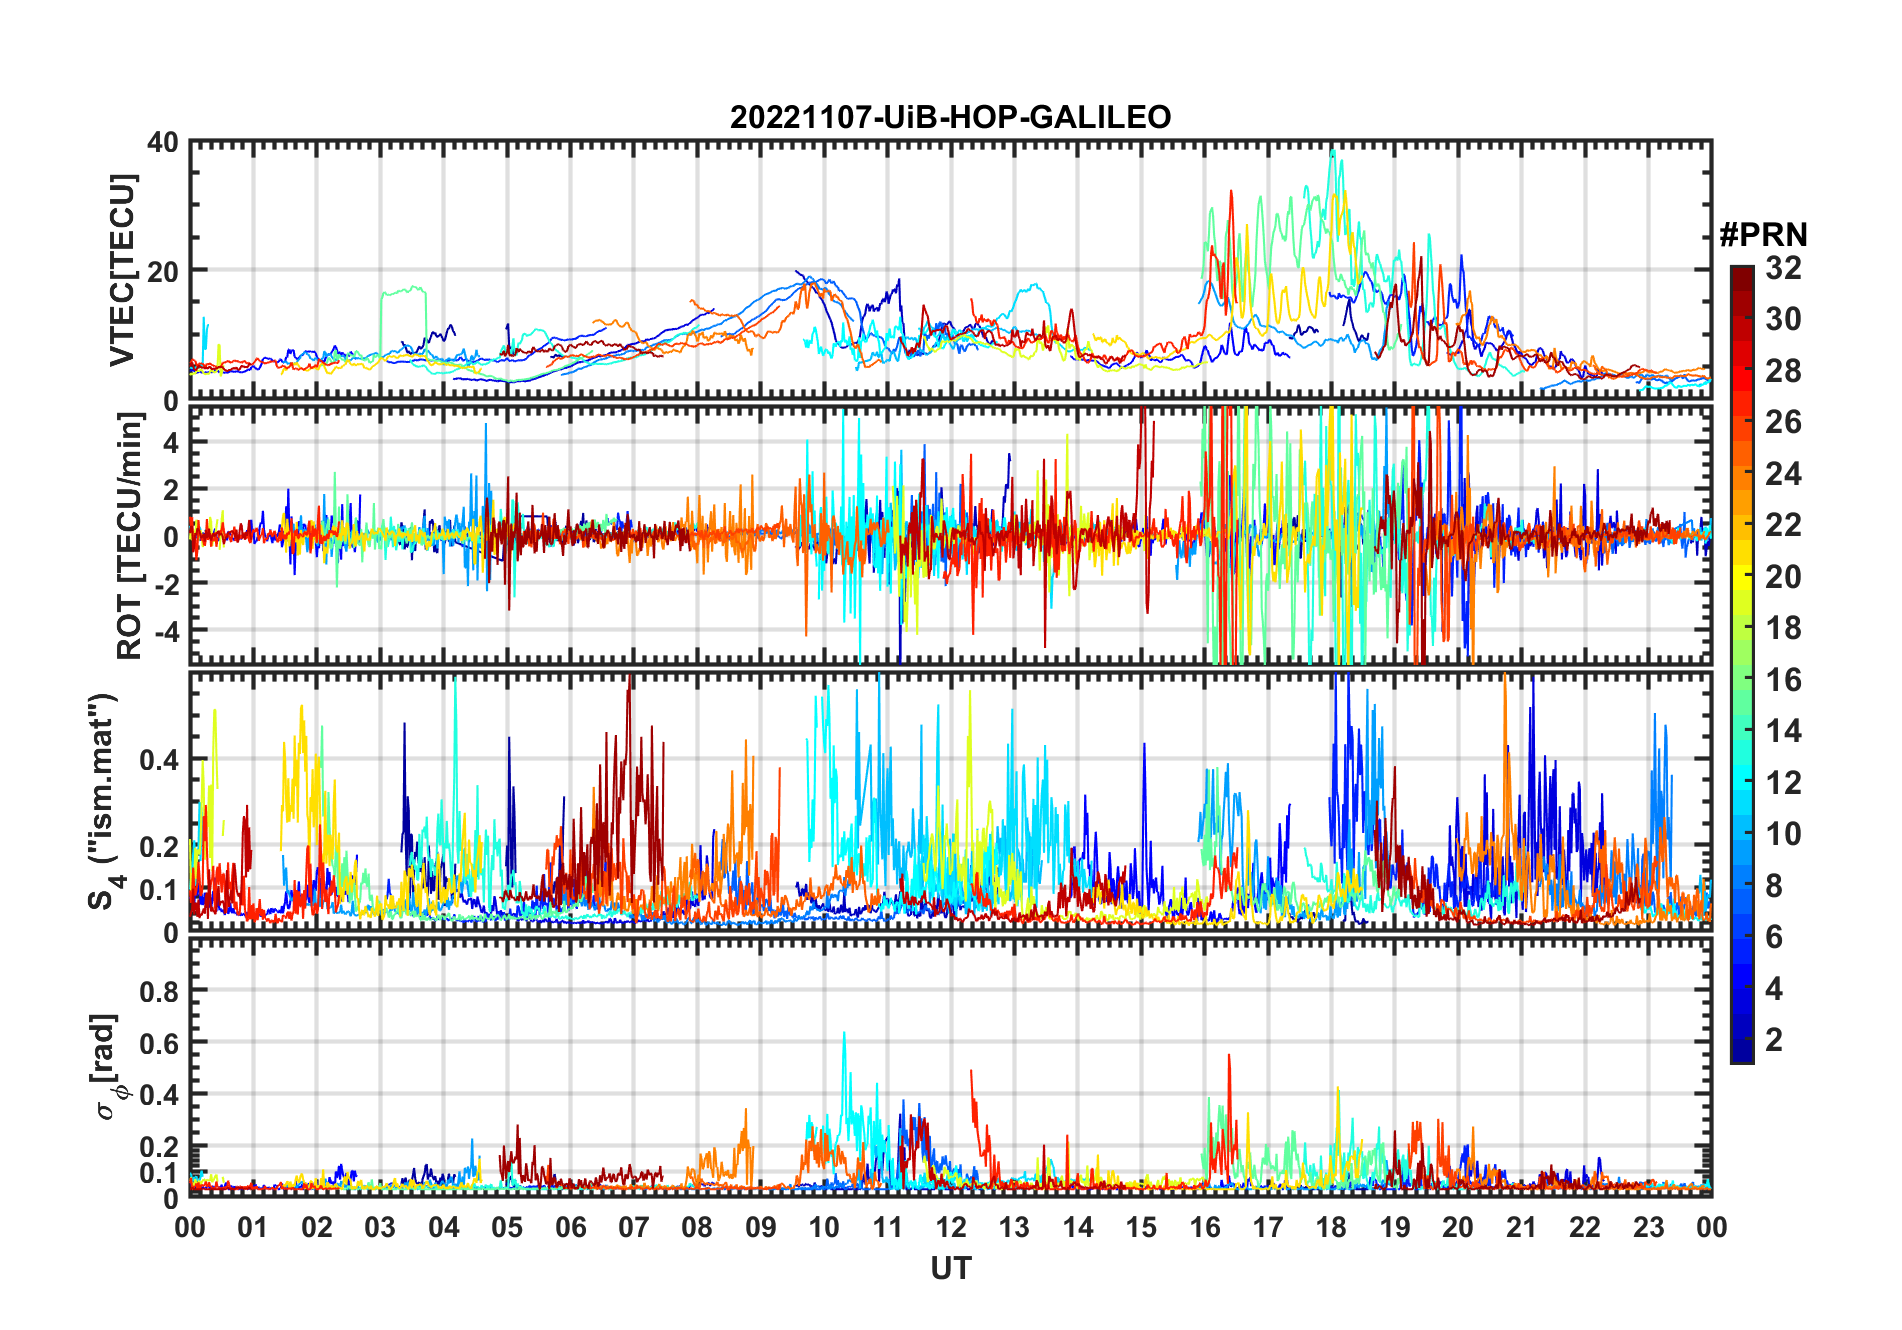Select the "UT" x-axis label
1902x1330 pixels.
[950, 1268]
